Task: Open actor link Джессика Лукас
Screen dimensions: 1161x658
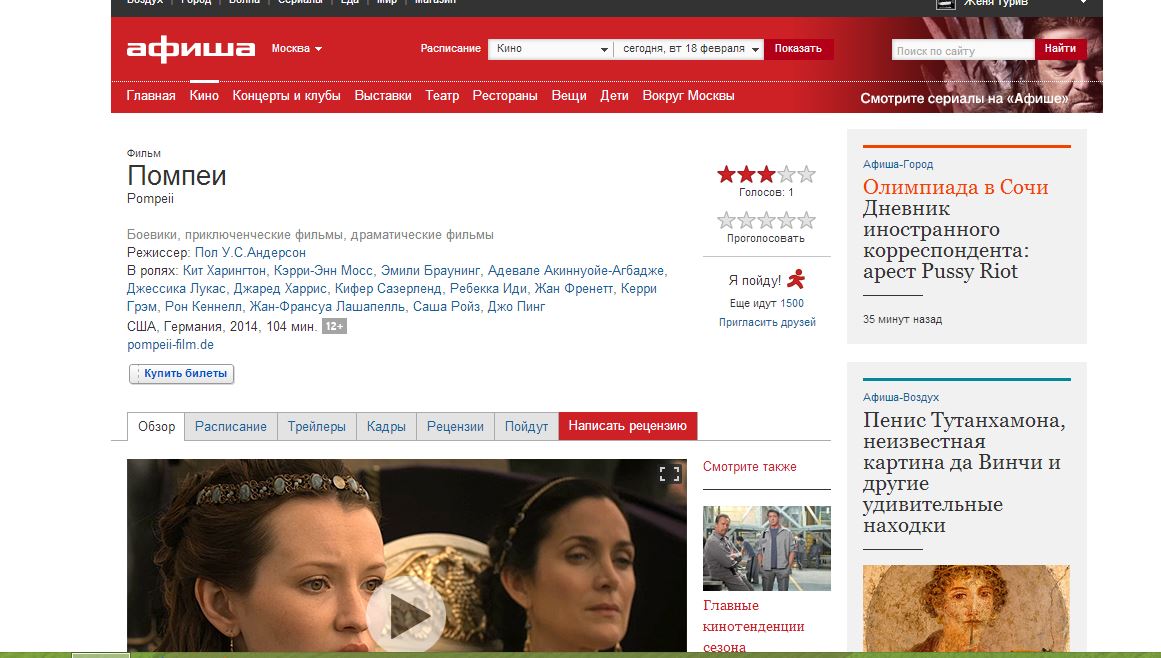Action: [x=176, y=289]
